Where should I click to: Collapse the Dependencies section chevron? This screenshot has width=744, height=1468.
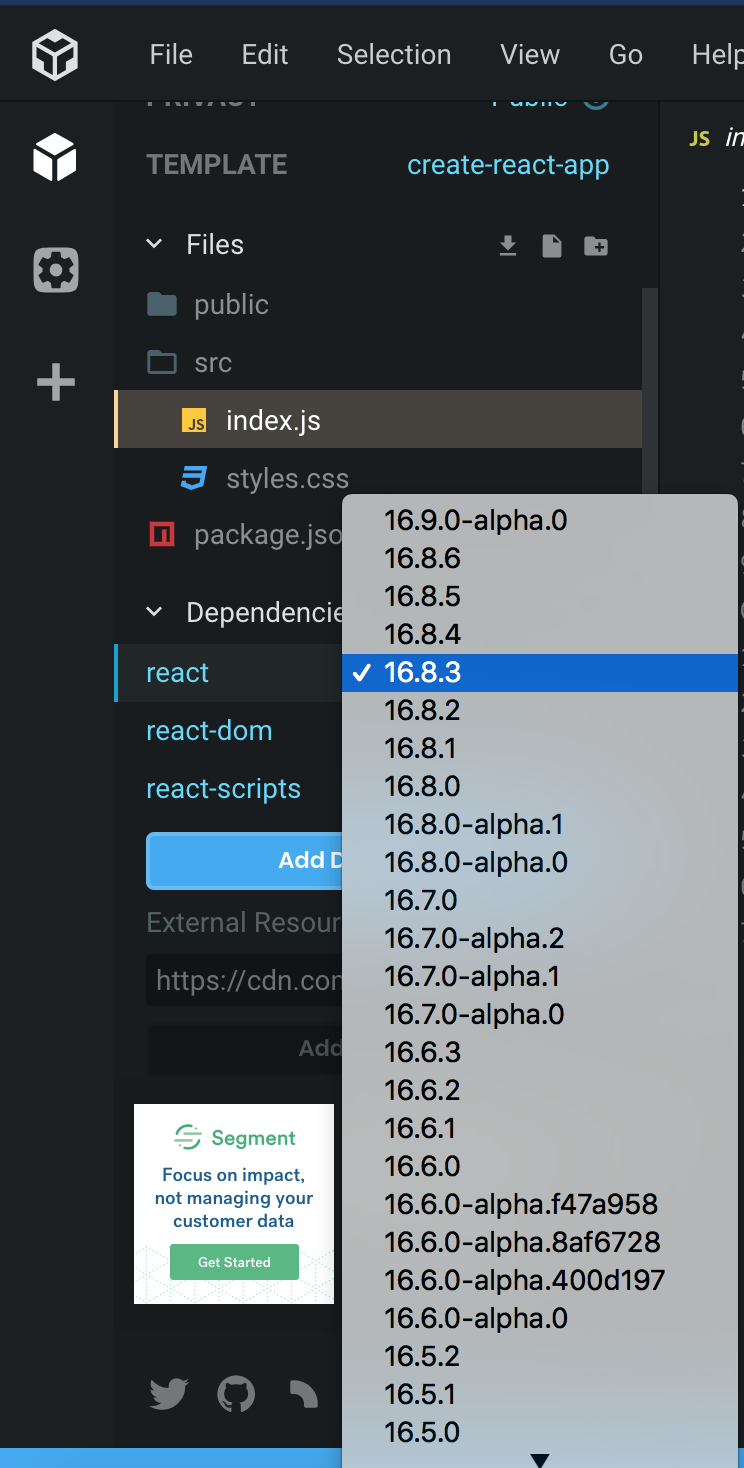154,611
